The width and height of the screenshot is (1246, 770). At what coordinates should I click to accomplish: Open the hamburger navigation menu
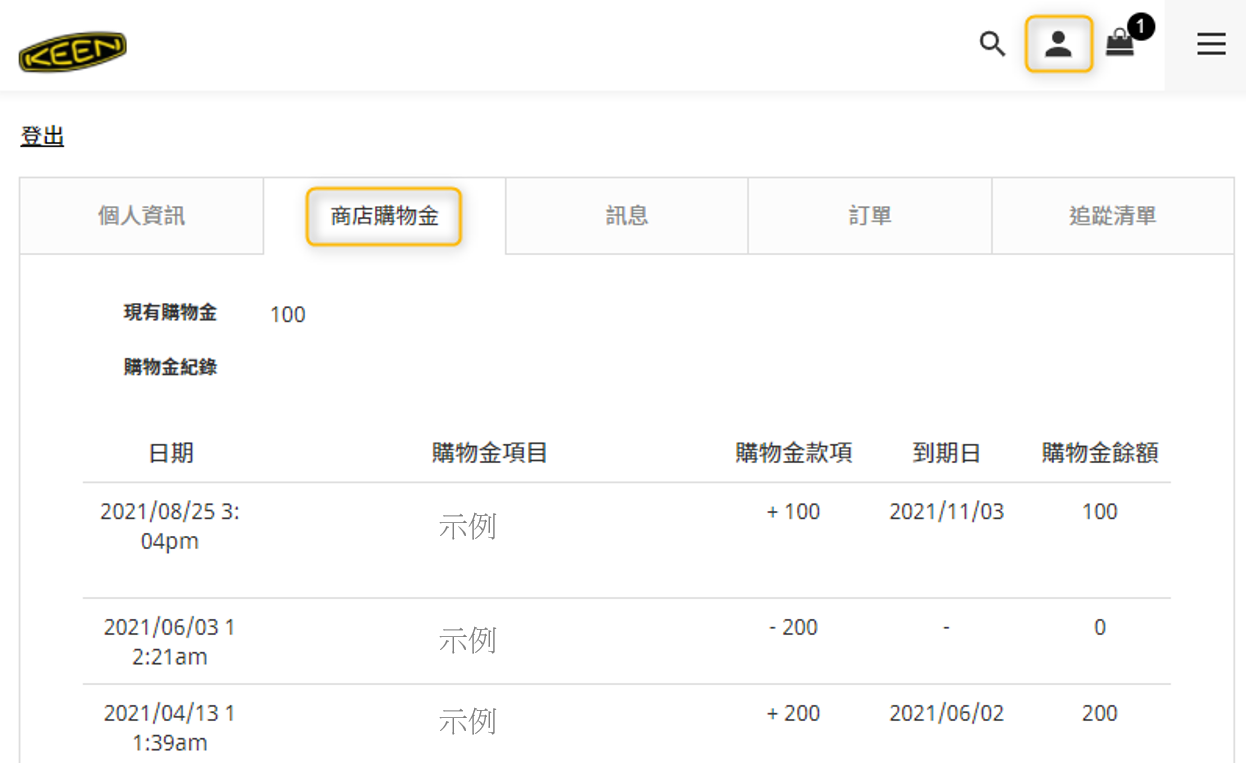click(1211, 44)
